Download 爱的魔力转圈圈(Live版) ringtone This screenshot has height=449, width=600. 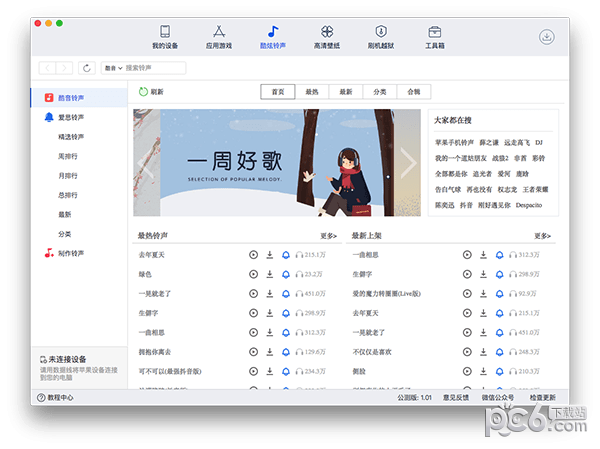[x=484, y=294]
